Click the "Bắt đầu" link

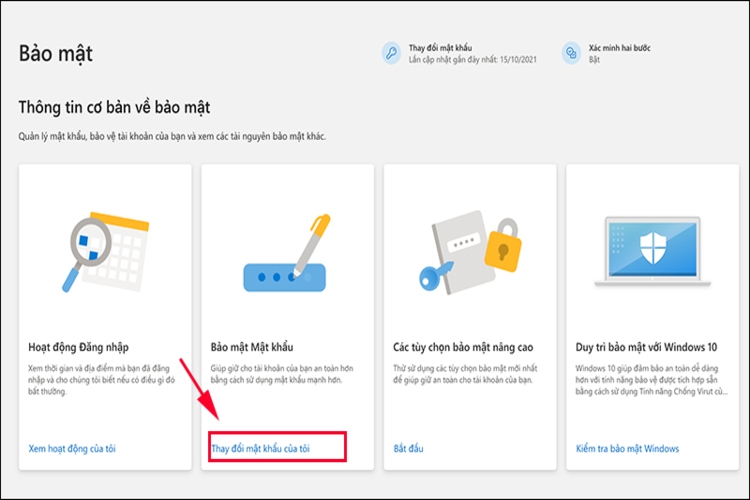[408, 449]
